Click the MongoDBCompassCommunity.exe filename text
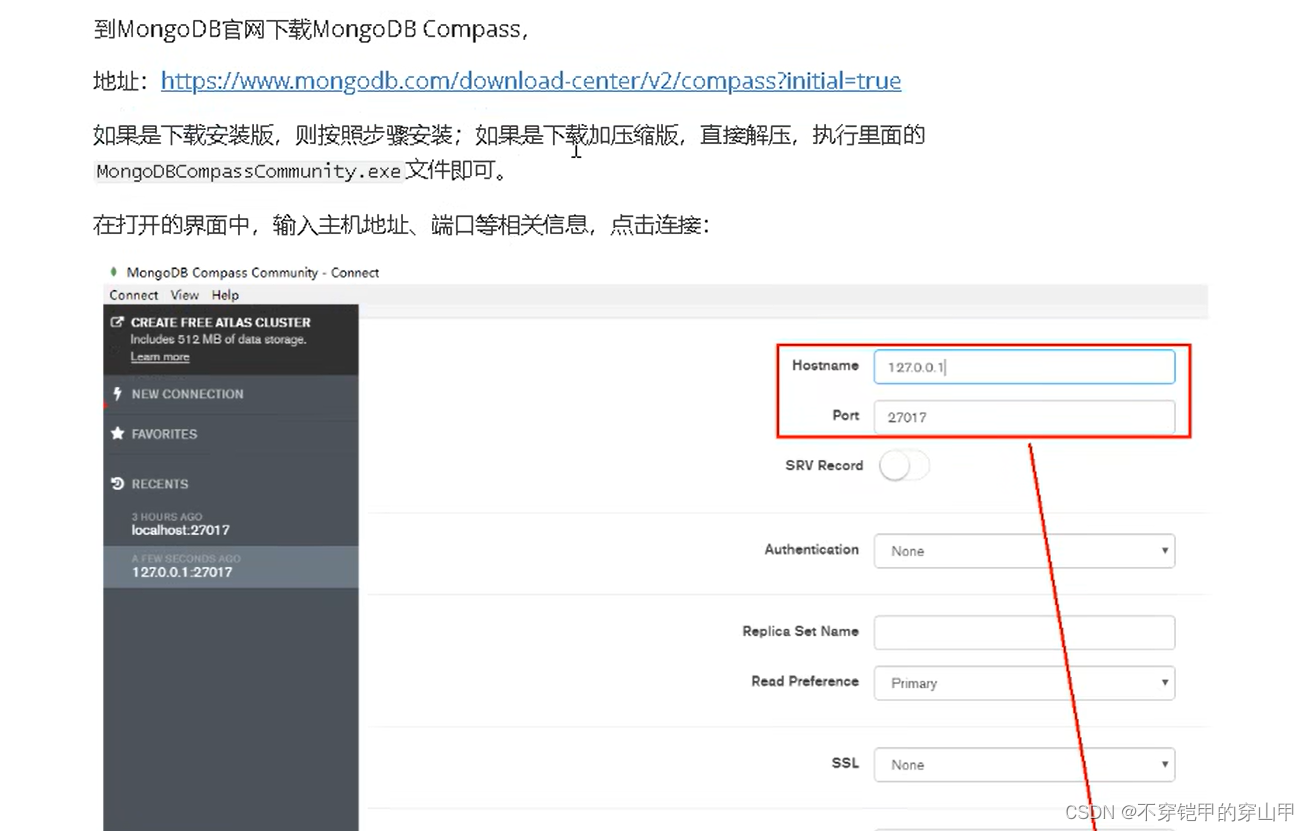The height and width of the screenshot is (831, 1309). [x=249, y=171]
